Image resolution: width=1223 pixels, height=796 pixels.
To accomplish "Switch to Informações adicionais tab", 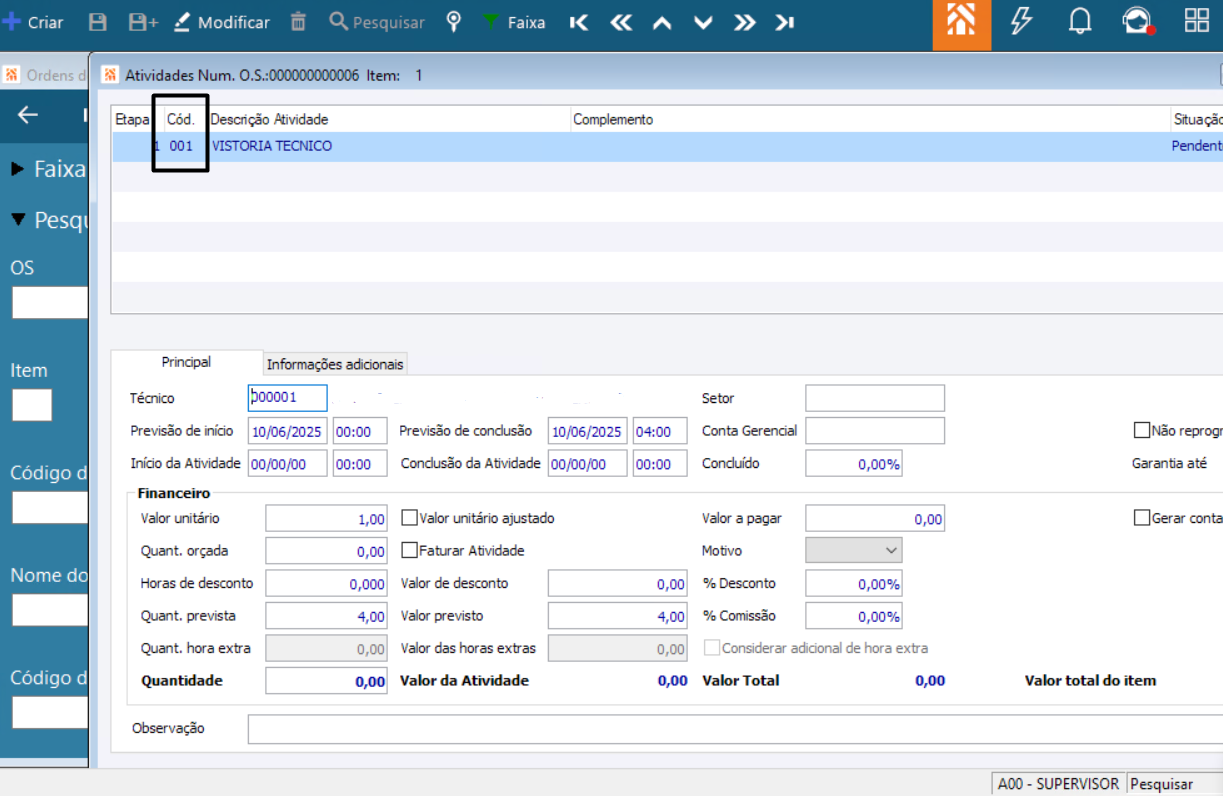I will point(335,364).
